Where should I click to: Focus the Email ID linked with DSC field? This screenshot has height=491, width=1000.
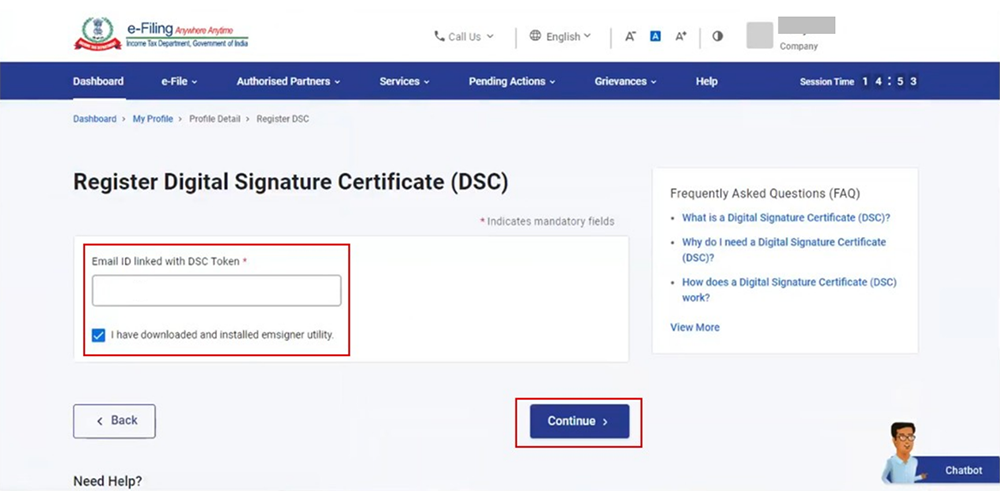[216, 291]
